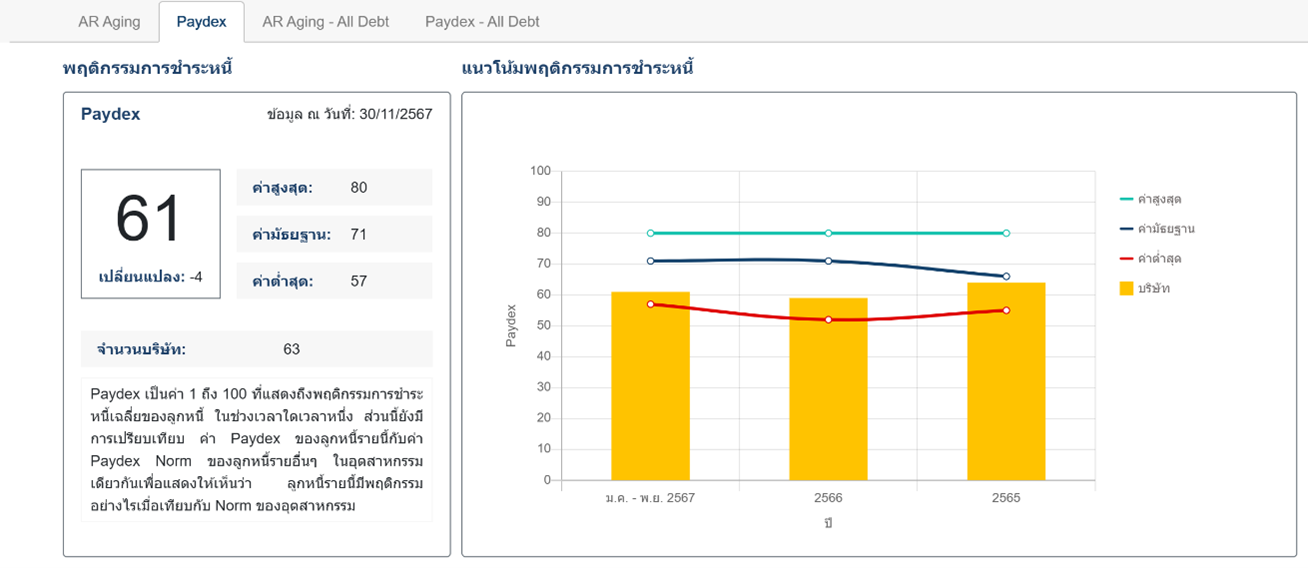The width and height of the screenshot is (1308, 568).
Task: Click the จำนวนบริษัท 63 row
Action: pos(257,349)
